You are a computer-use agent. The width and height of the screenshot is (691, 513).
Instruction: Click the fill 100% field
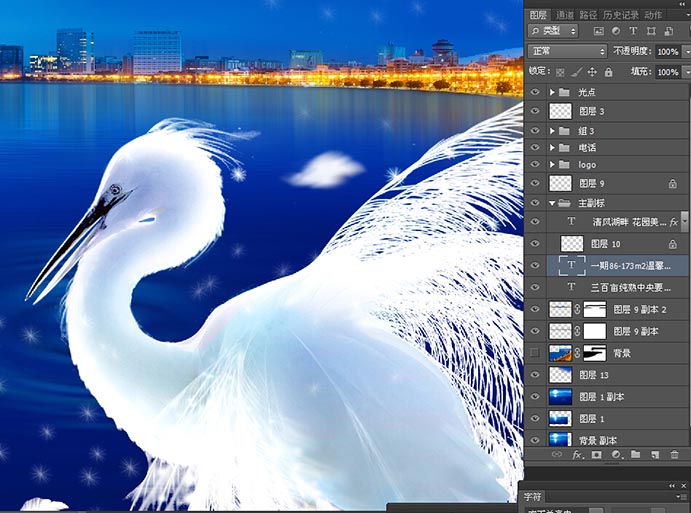coord(668,72)
